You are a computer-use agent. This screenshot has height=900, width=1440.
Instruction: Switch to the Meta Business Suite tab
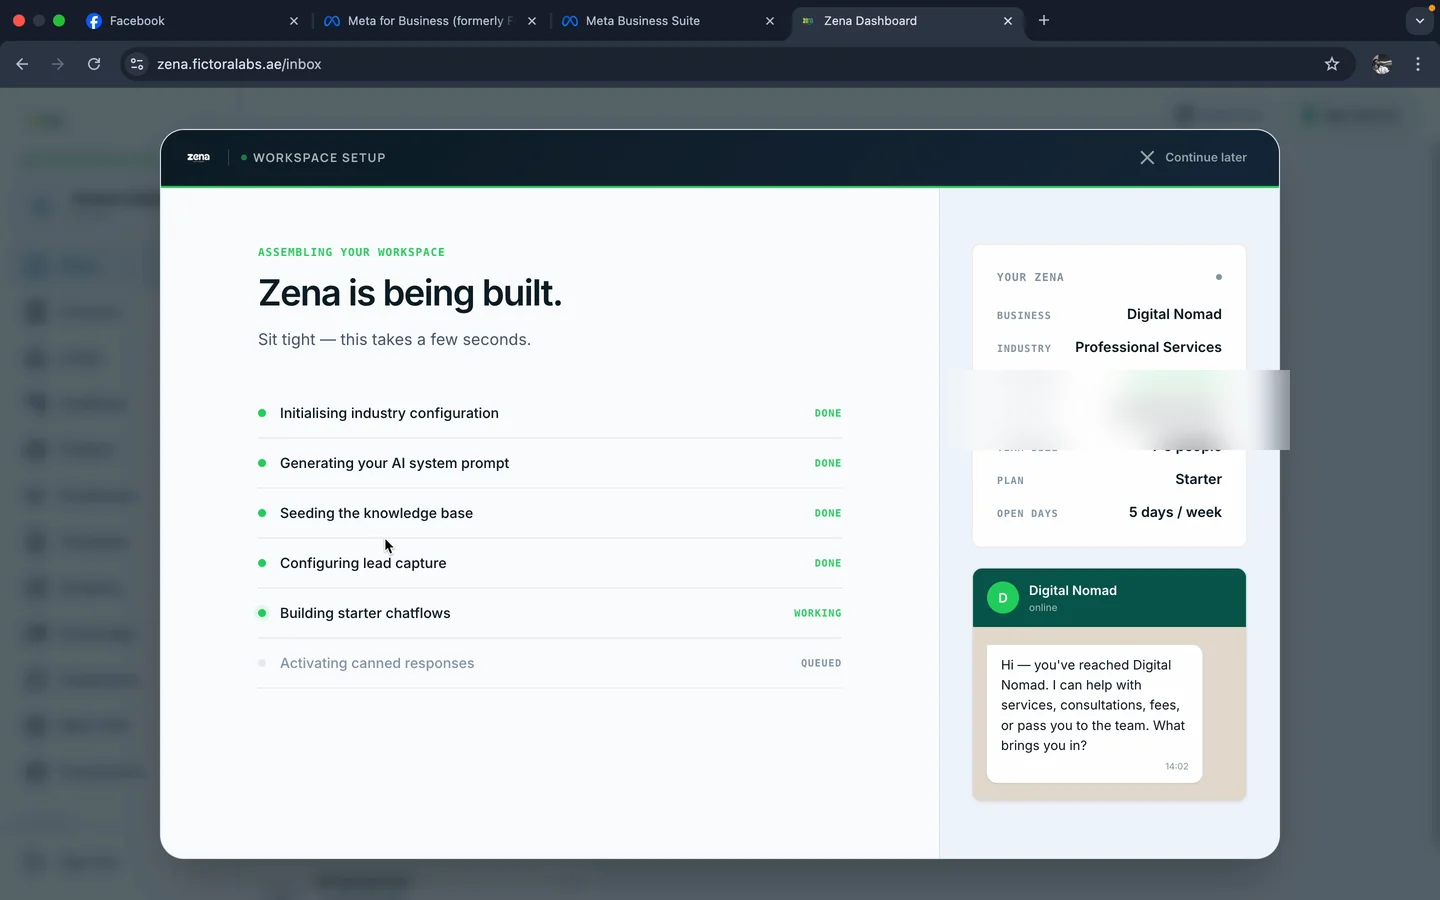pyautogui.click(x=668, y=20)
